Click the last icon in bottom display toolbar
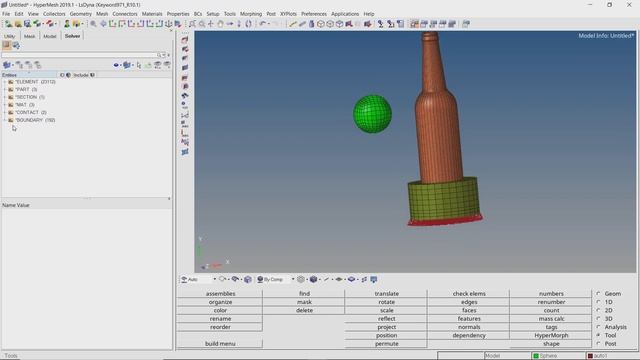The width and height of the screenshot is (640, 360). point(373,279)
